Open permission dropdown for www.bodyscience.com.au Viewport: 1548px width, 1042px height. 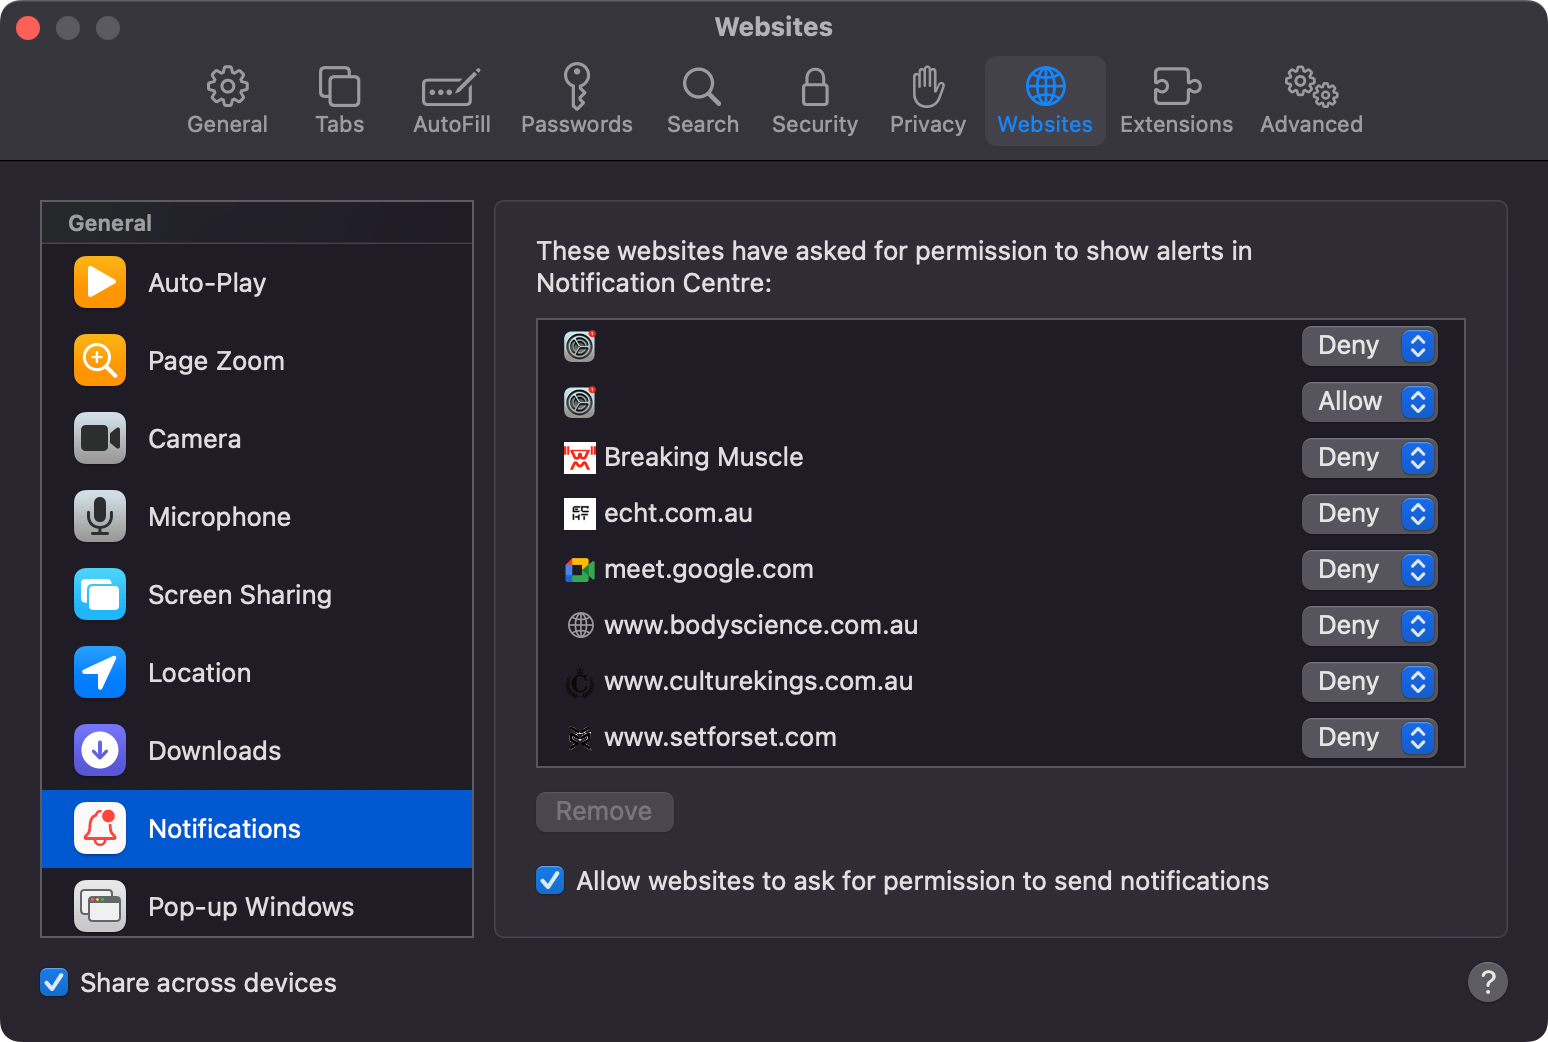pyautogui.click(x=1369, y=626)
